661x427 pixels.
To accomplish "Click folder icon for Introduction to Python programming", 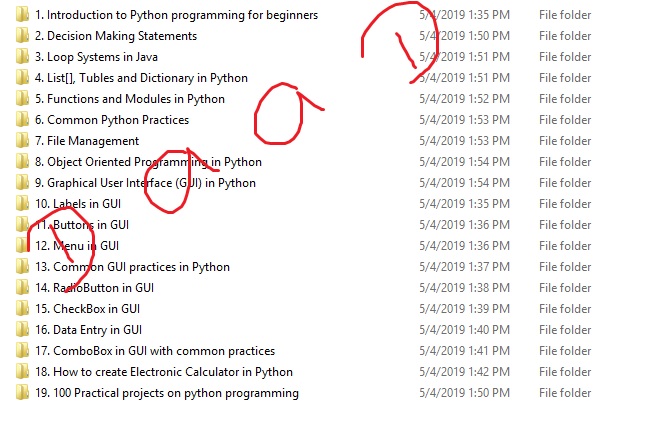I will coord(22,15).
